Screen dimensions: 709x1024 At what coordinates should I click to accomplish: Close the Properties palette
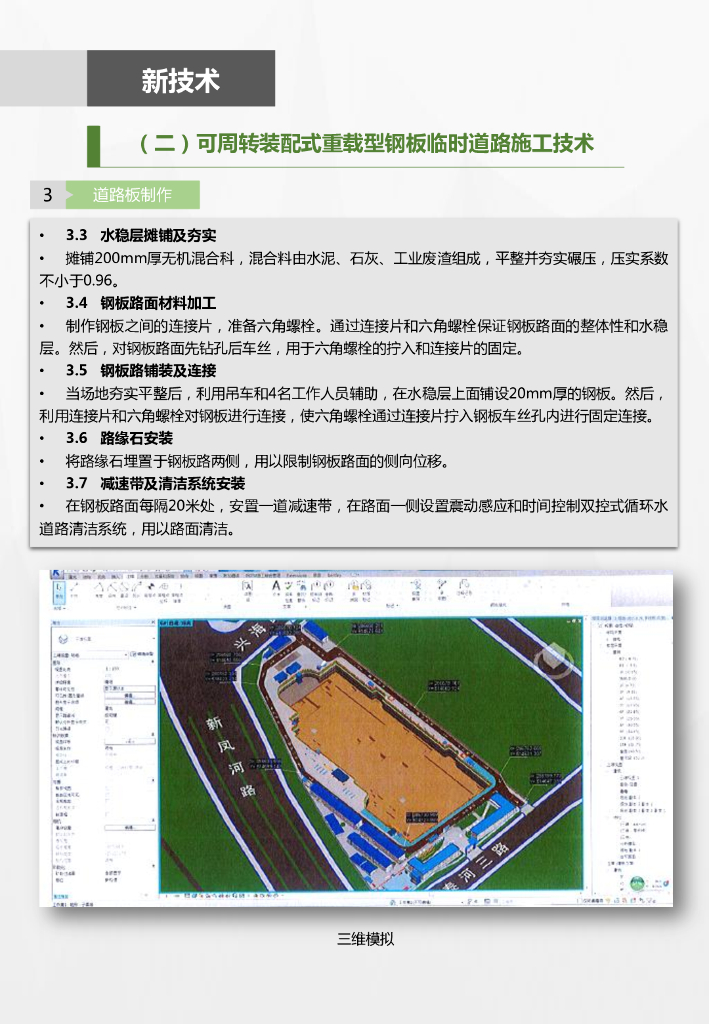point(153,622)
